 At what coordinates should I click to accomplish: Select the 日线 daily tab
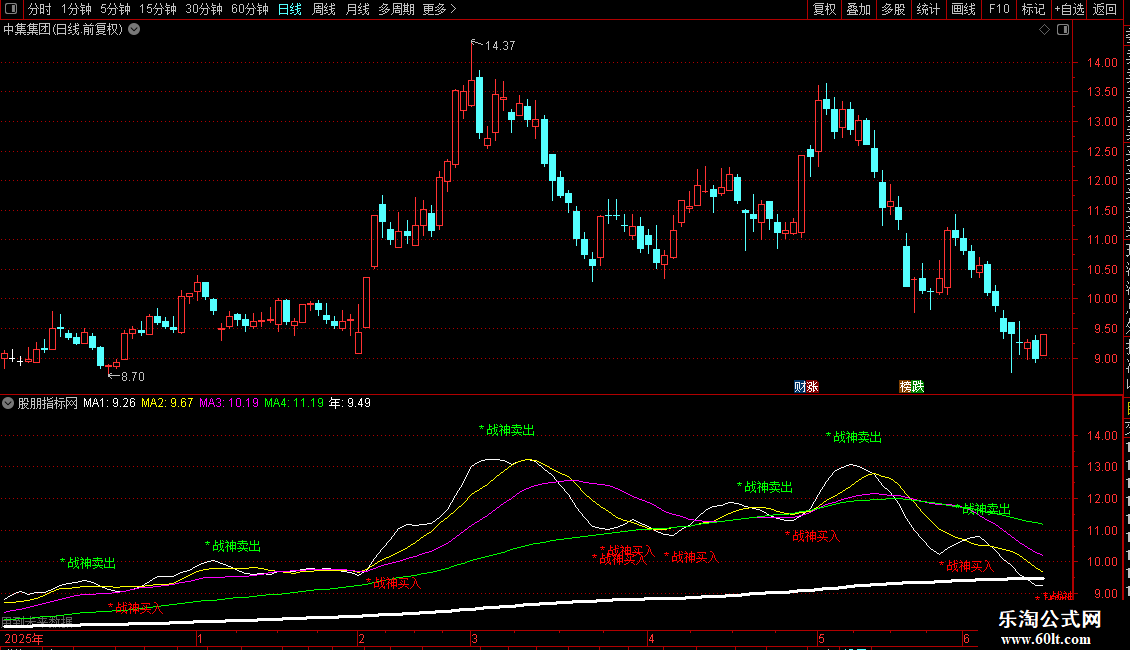tap(290, 9)
